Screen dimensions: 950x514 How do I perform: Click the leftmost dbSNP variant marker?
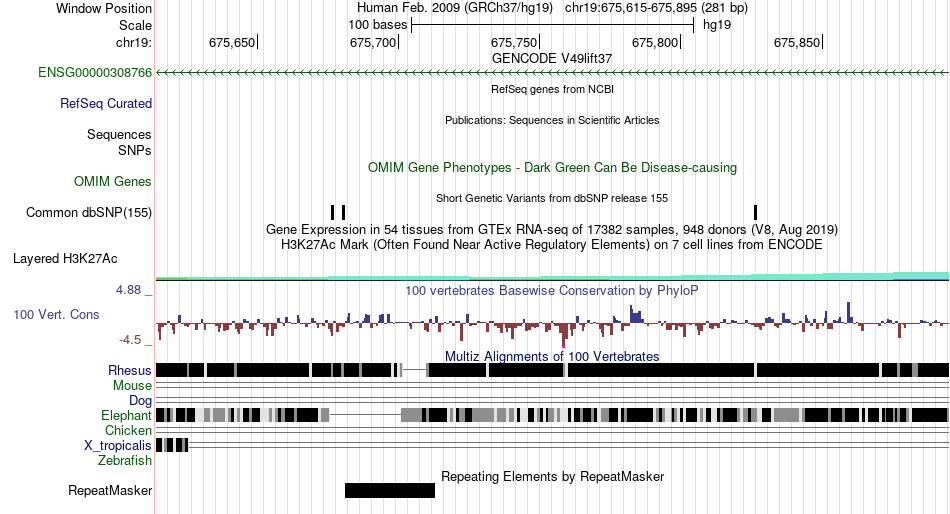pos(333,212)
